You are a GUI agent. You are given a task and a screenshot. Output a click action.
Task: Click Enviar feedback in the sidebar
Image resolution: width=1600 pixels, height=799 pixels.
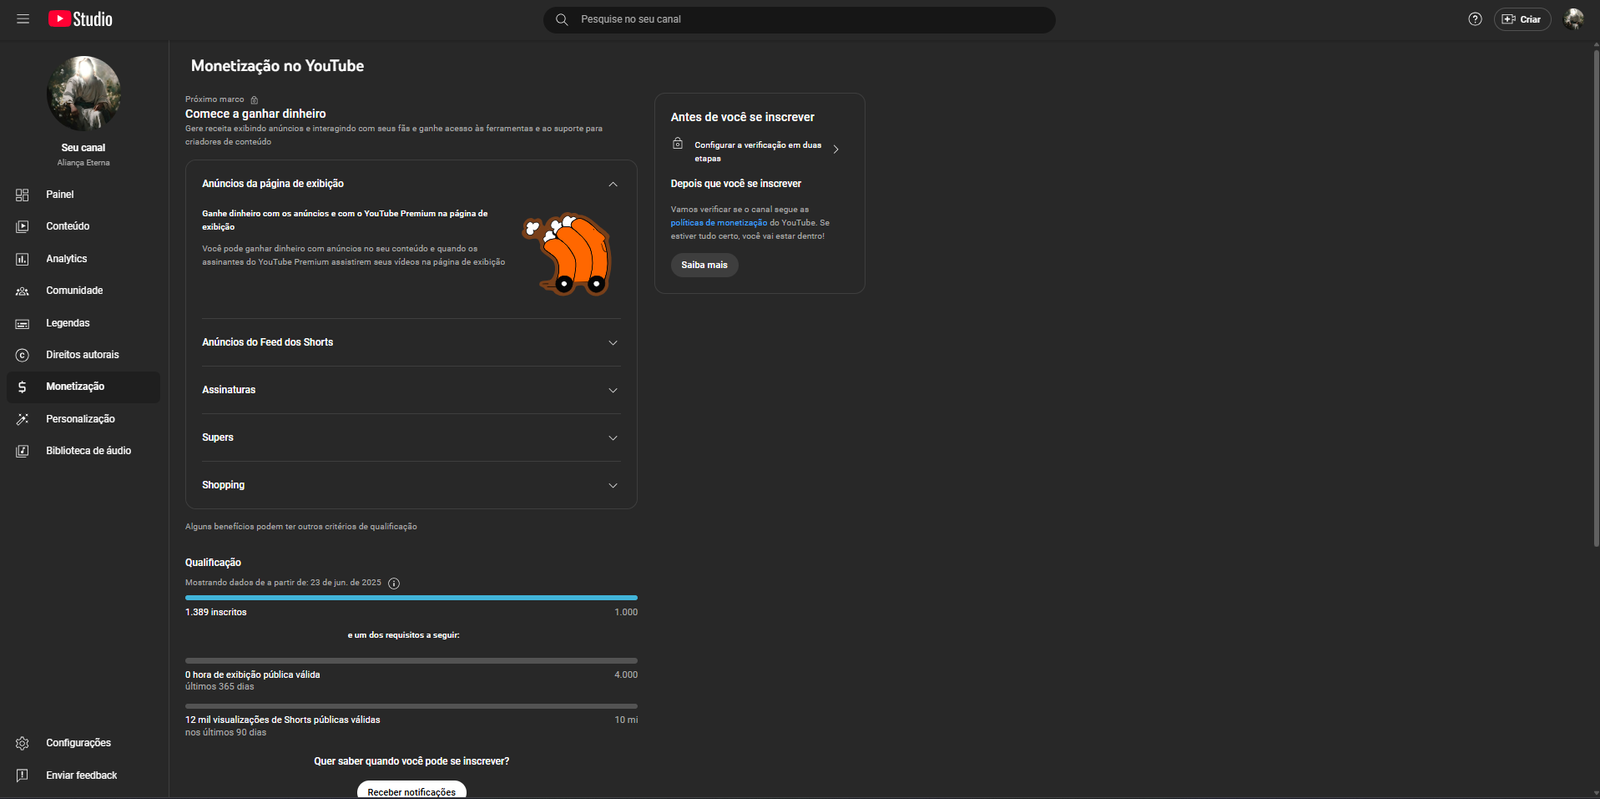(83, 775)
